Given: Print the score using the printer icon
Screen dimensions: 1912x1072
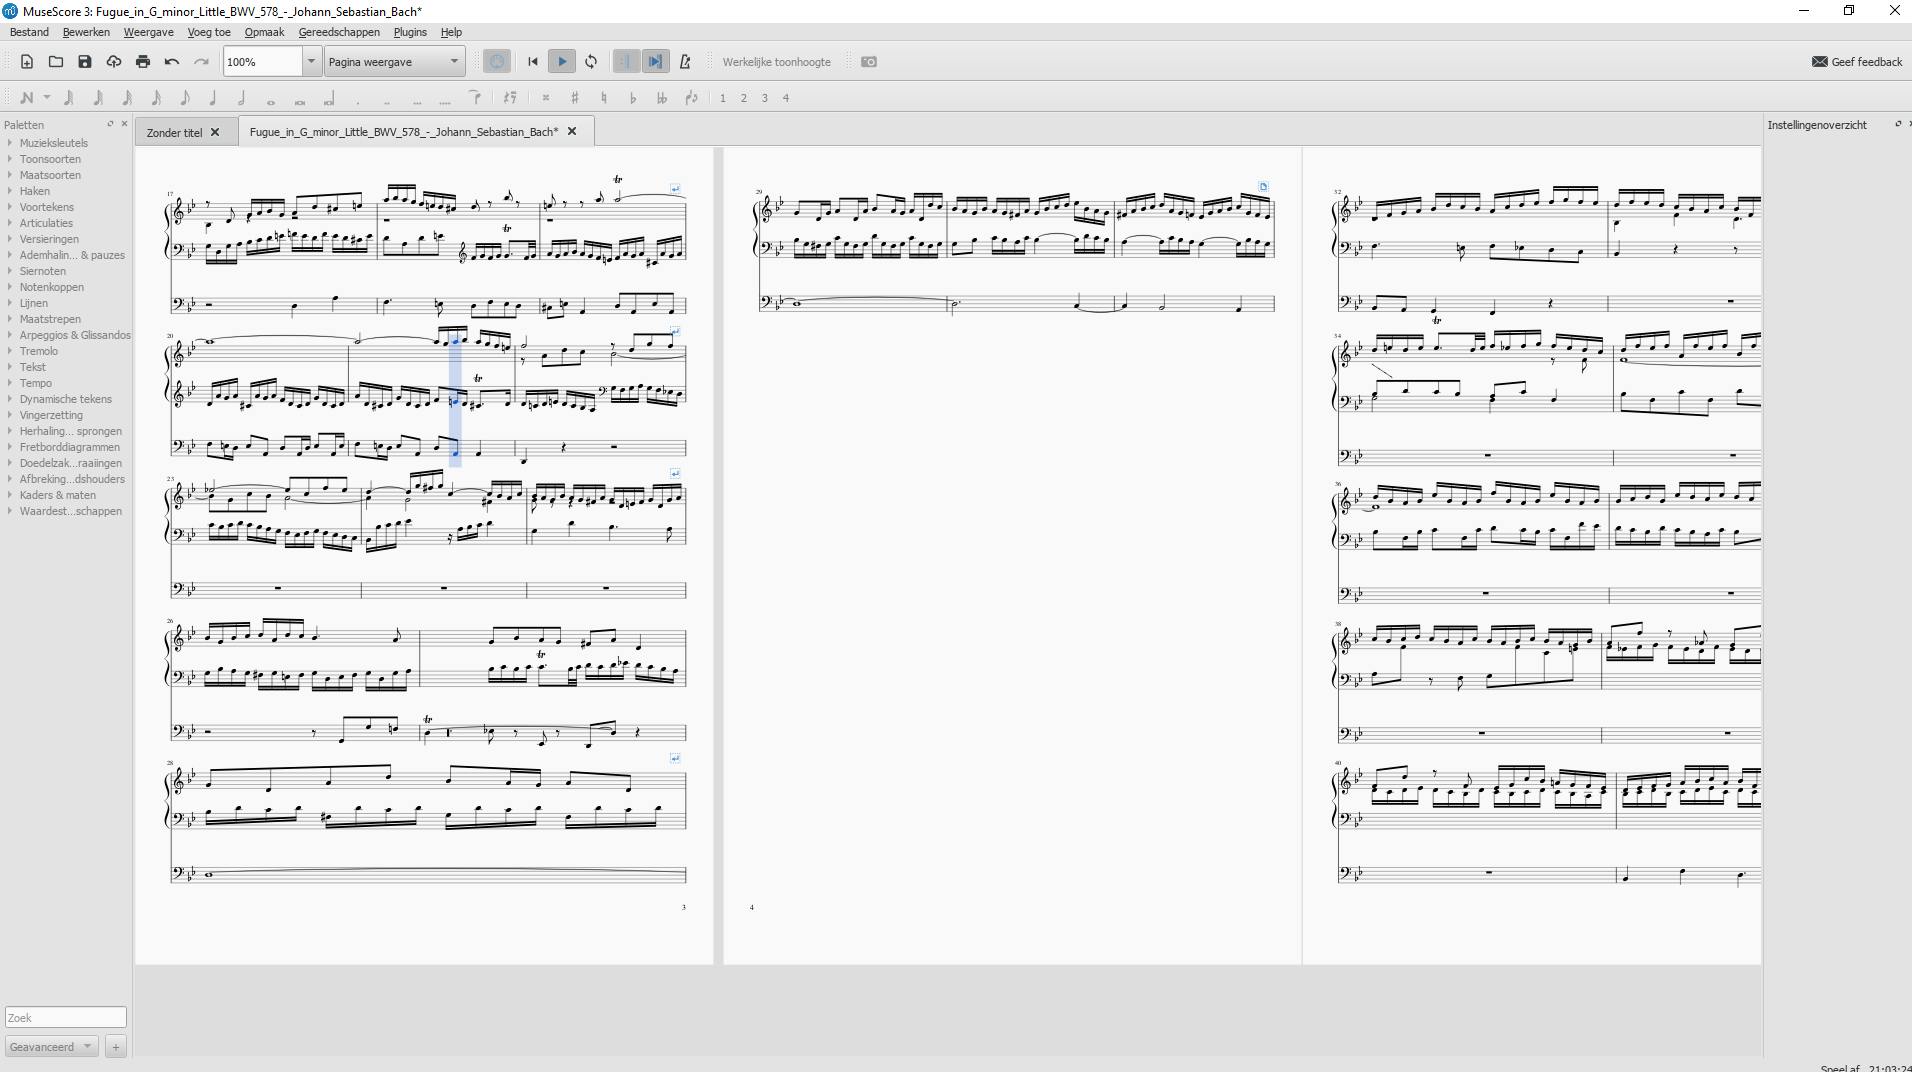Looking at the screenshot, I should [143, 62].
